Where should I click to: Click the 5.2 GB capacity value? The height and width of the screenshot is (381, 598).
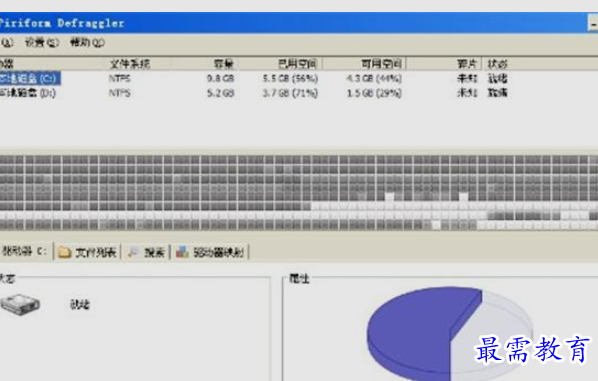click(220, 93)
